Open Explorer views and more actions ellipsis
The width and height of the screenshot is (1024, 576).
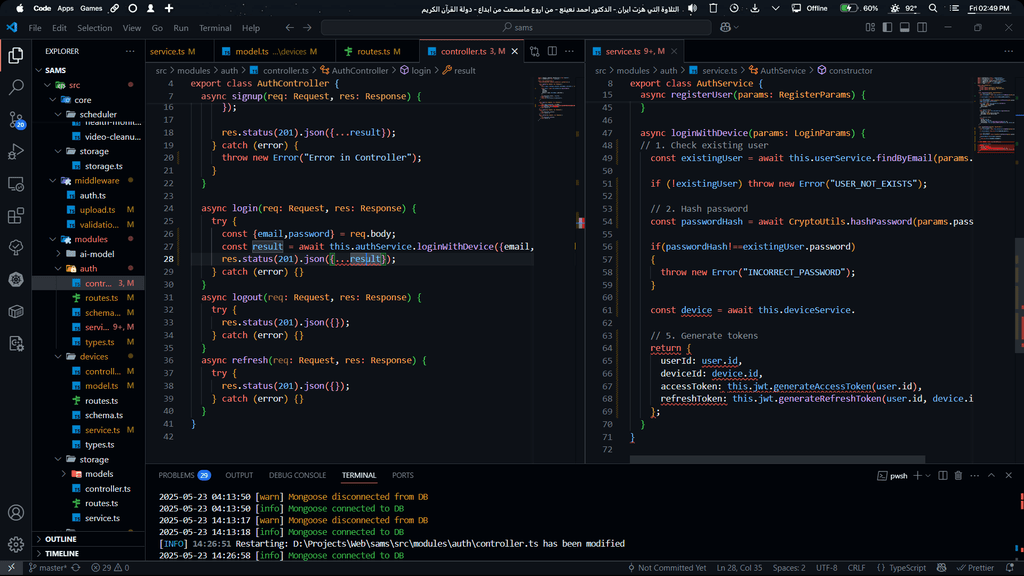[130, 51]
